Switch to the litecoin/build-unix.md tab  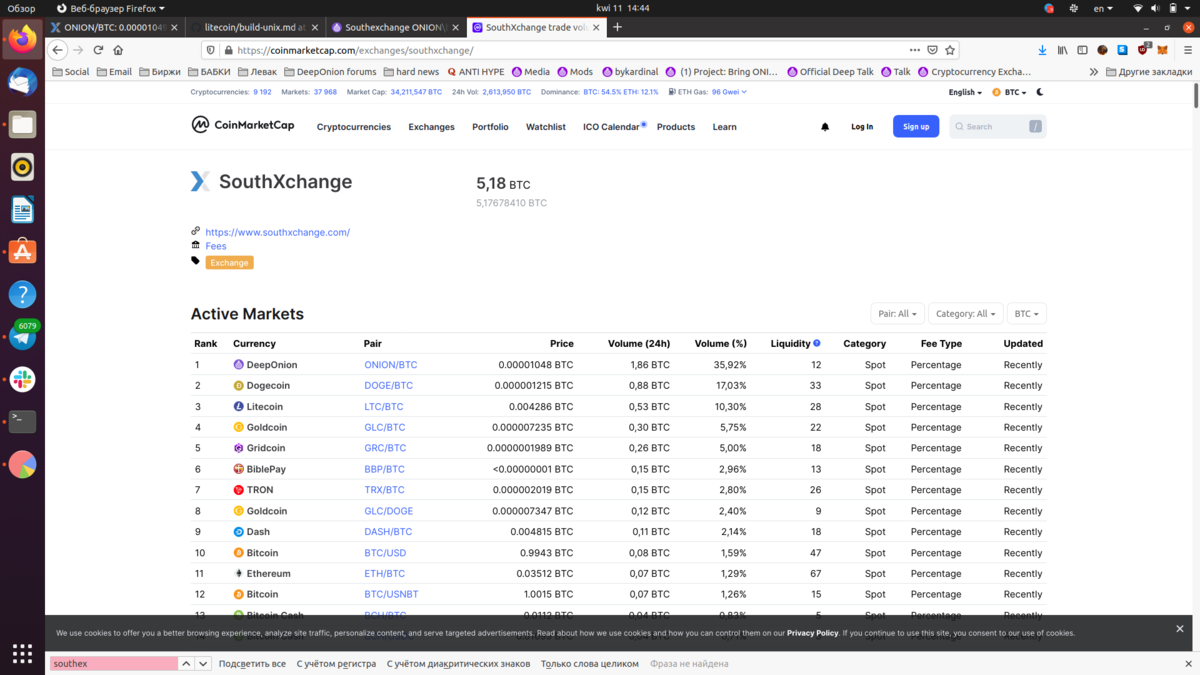coord(255,27)
